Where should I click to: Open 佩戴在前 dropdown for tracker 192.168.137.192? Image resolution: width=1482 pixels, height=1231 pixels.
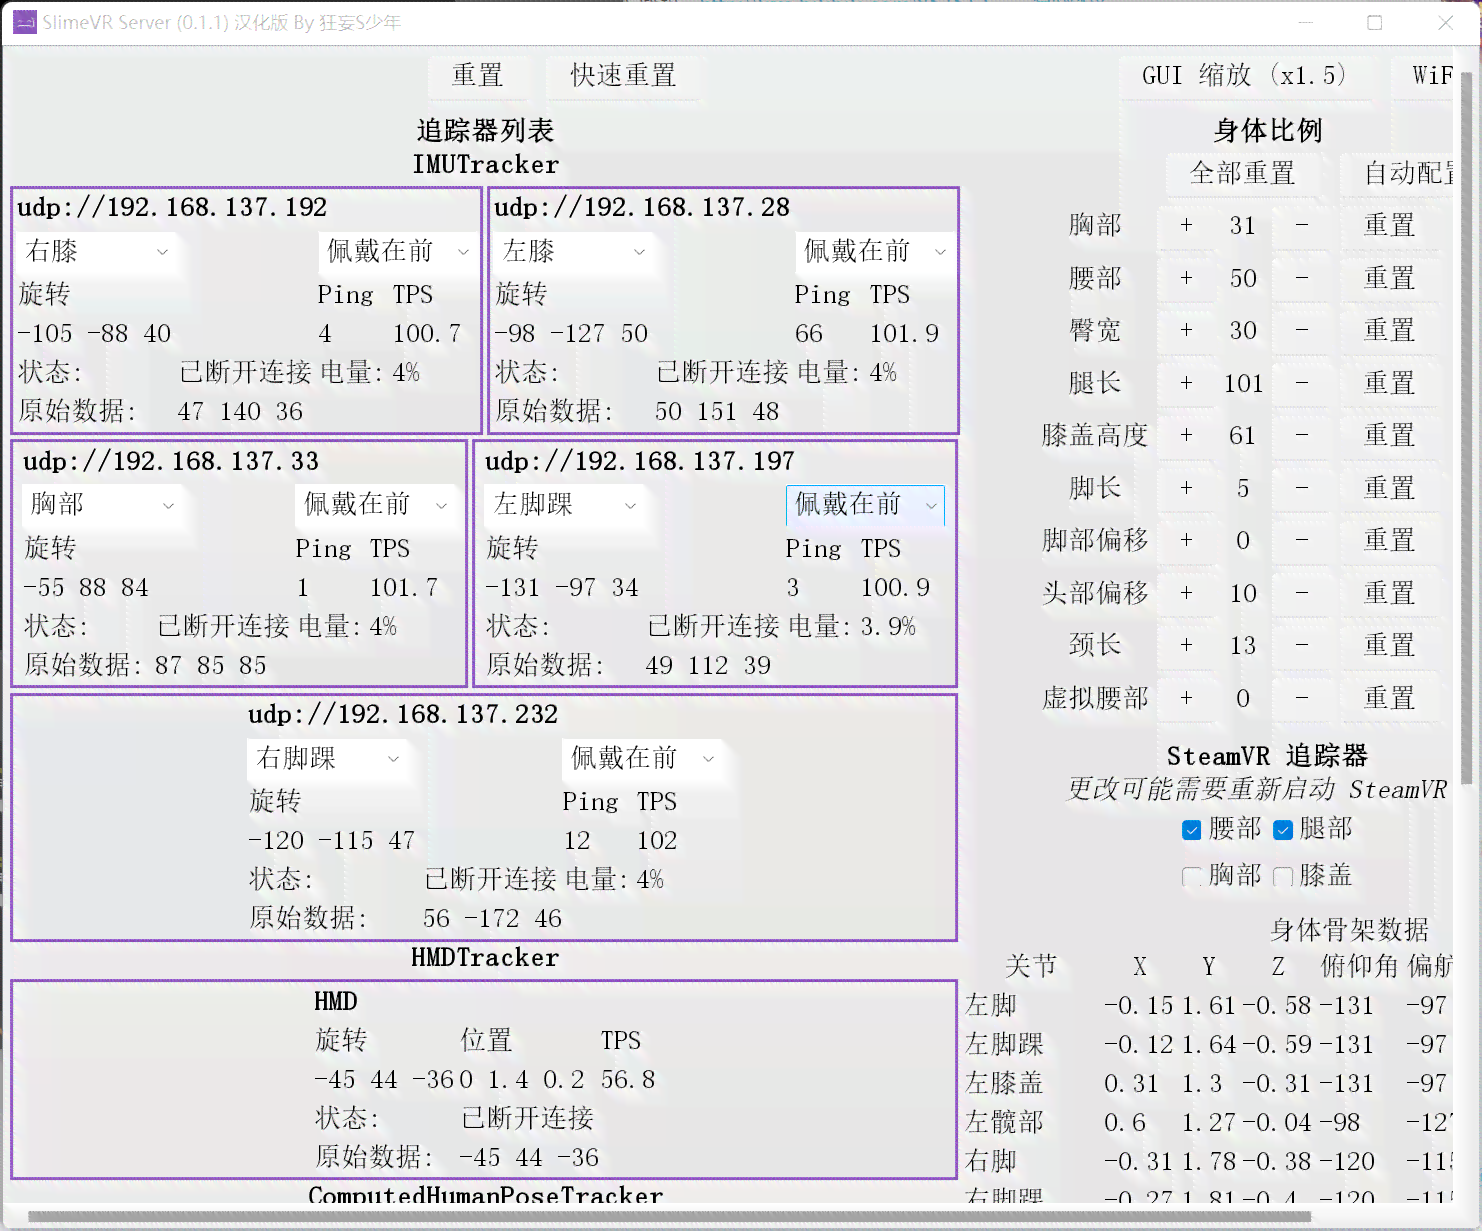click(398, 251)
